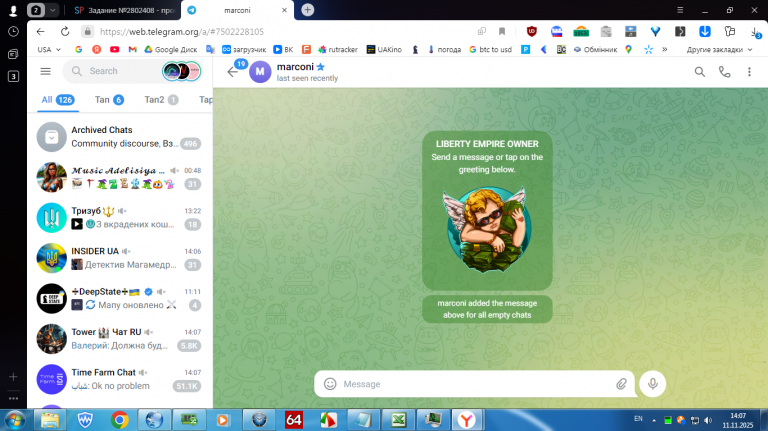Open the downloads arrow extension icon

coord(705,31)
